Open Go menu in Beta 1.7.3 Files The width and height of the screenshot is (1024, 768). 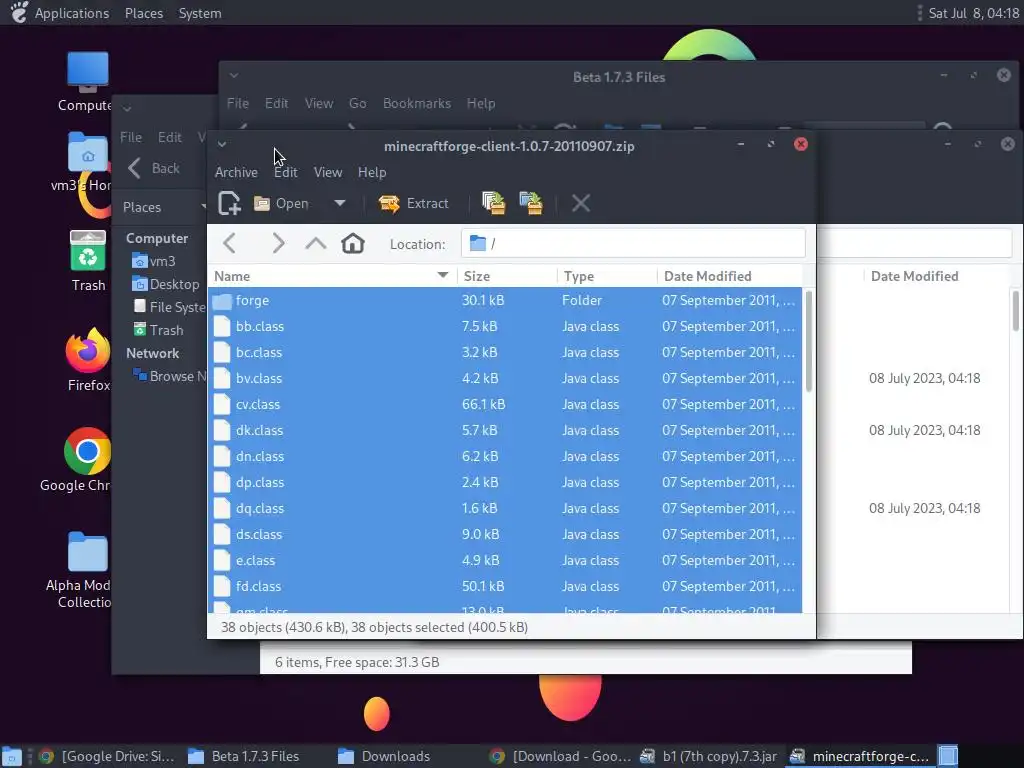(357, 103)
